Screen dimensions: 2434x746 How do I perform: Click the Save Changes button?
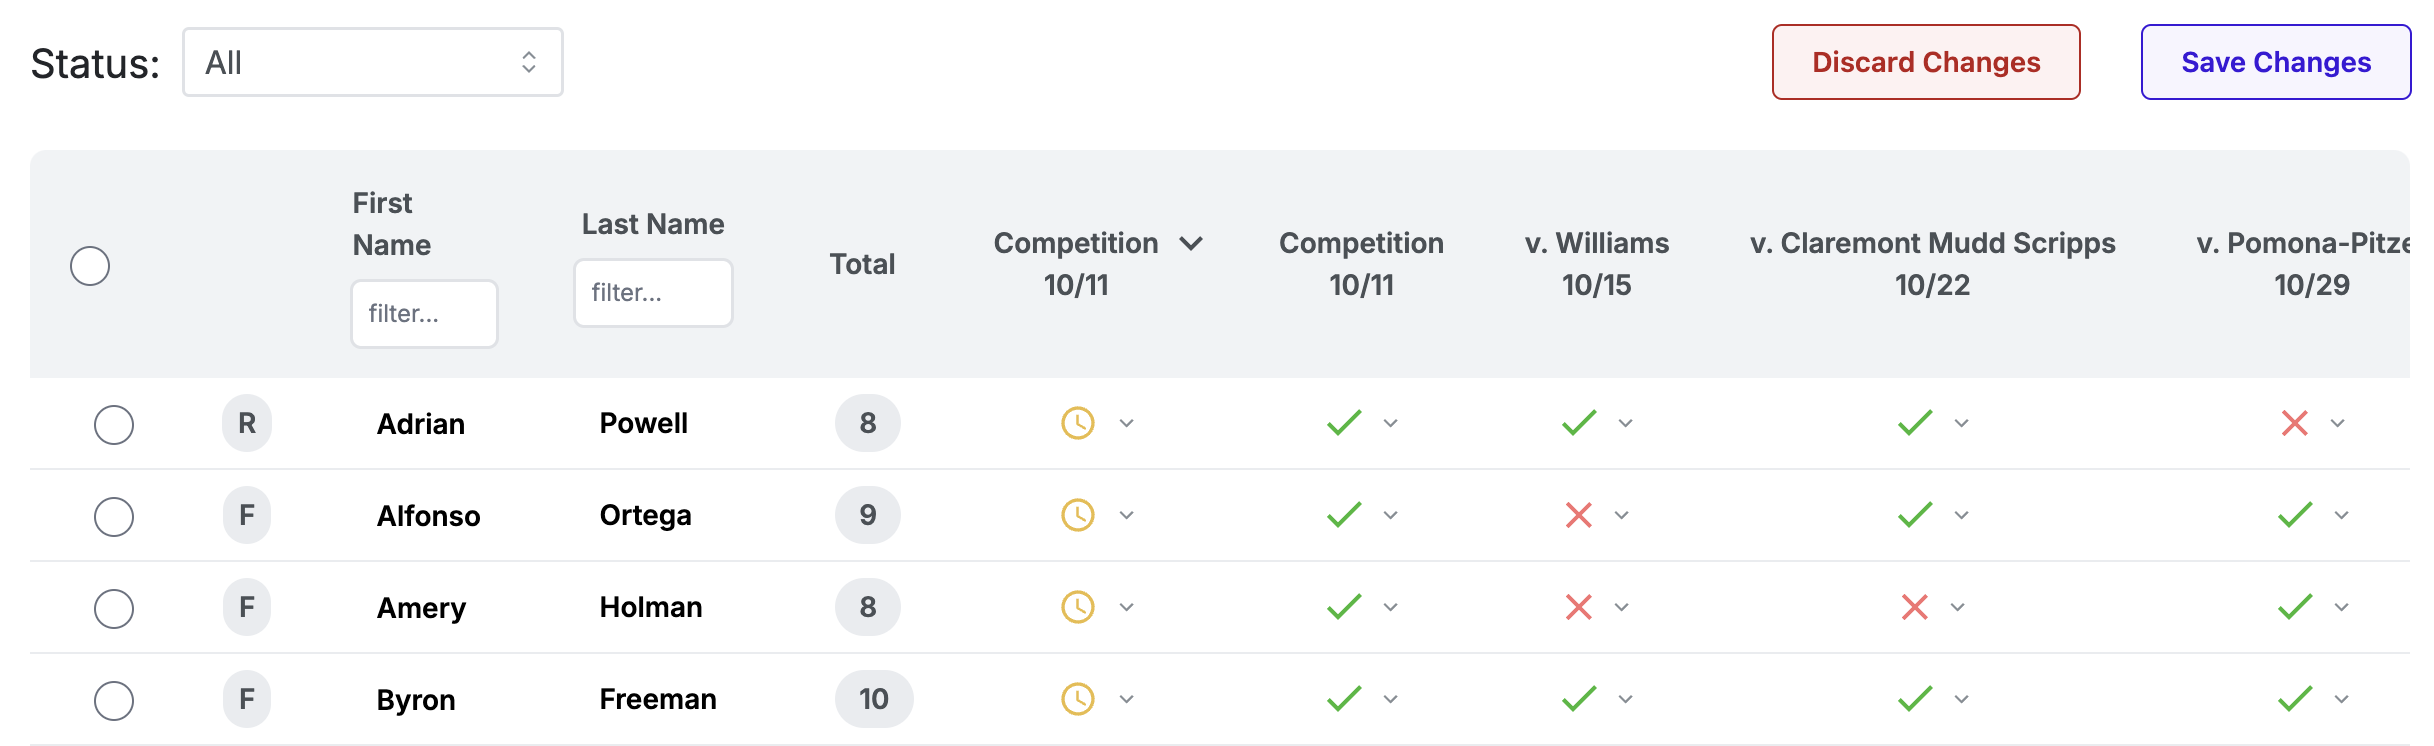(x=2275, y=62)
